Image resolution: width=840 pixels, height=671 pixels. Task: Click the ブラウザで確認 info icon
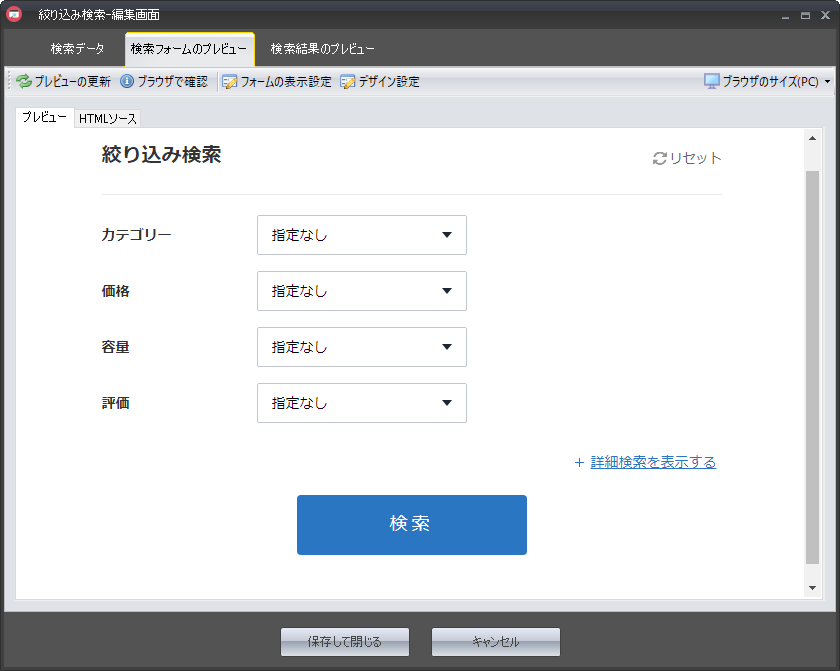click(127, 82)
